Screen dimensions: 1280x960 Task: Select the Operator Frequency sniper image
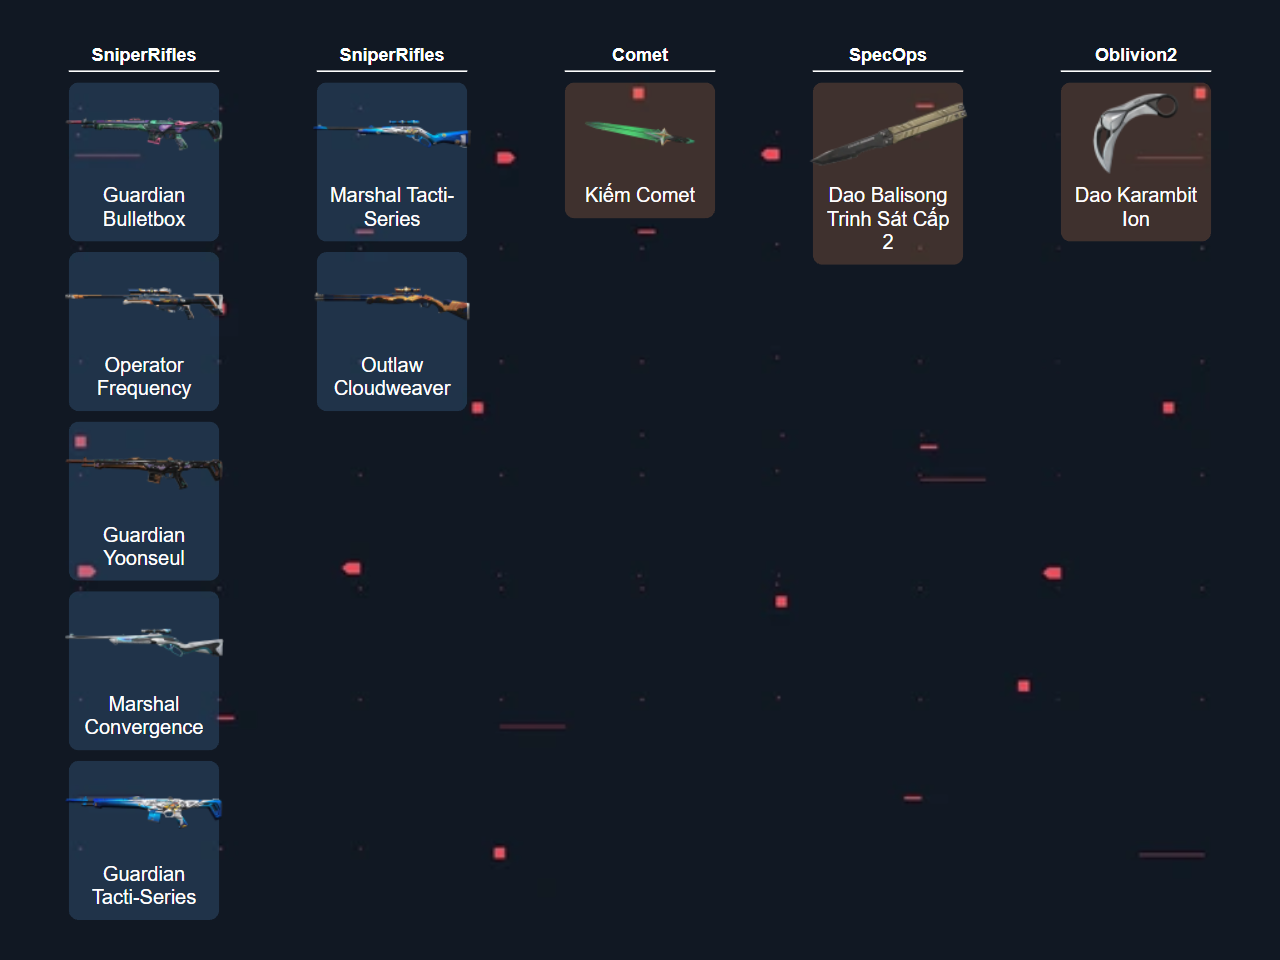point(144,301)
